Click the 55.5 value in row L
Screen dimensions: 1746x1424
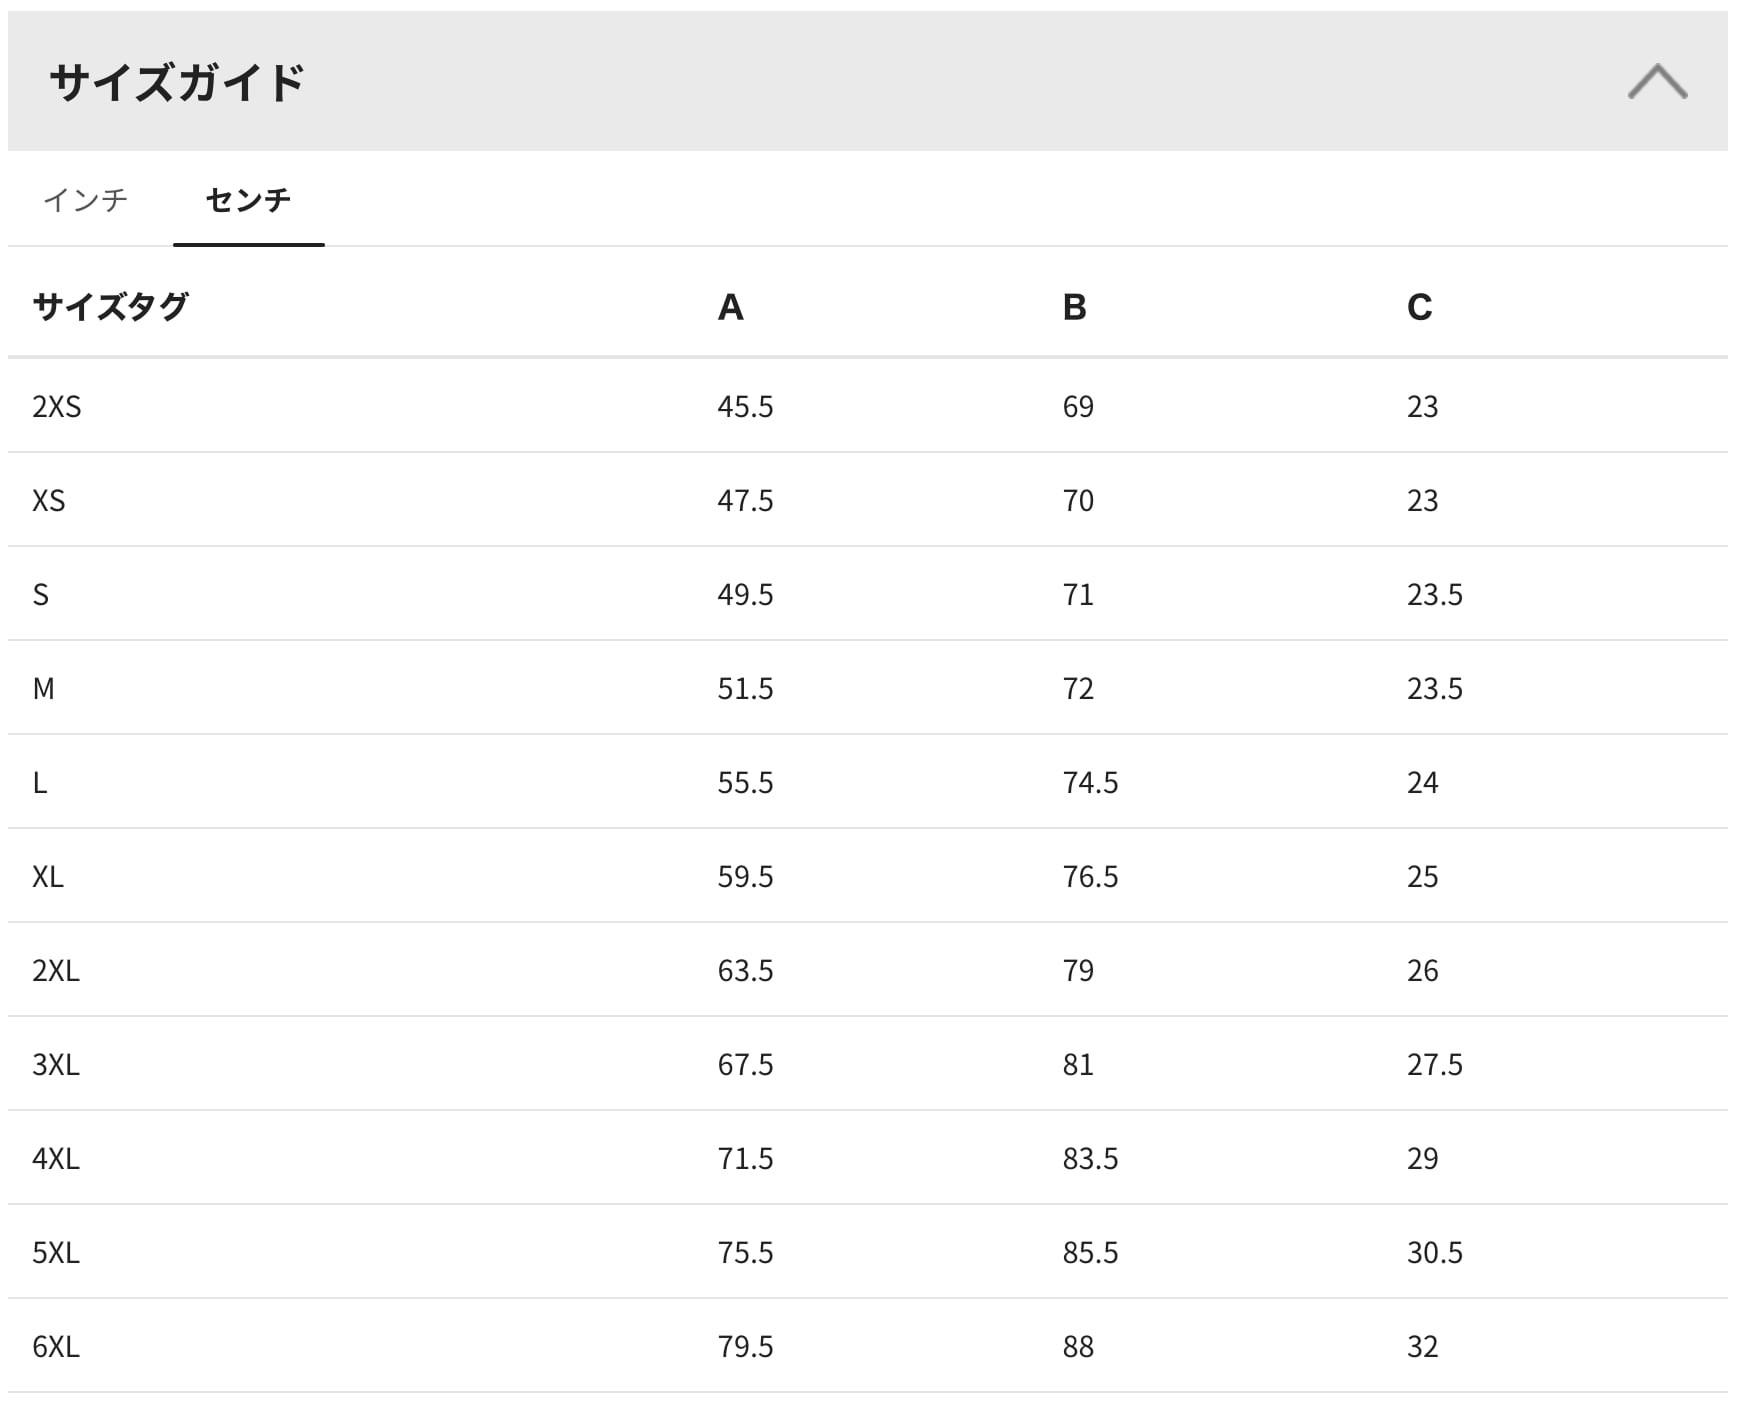[745, 783]
